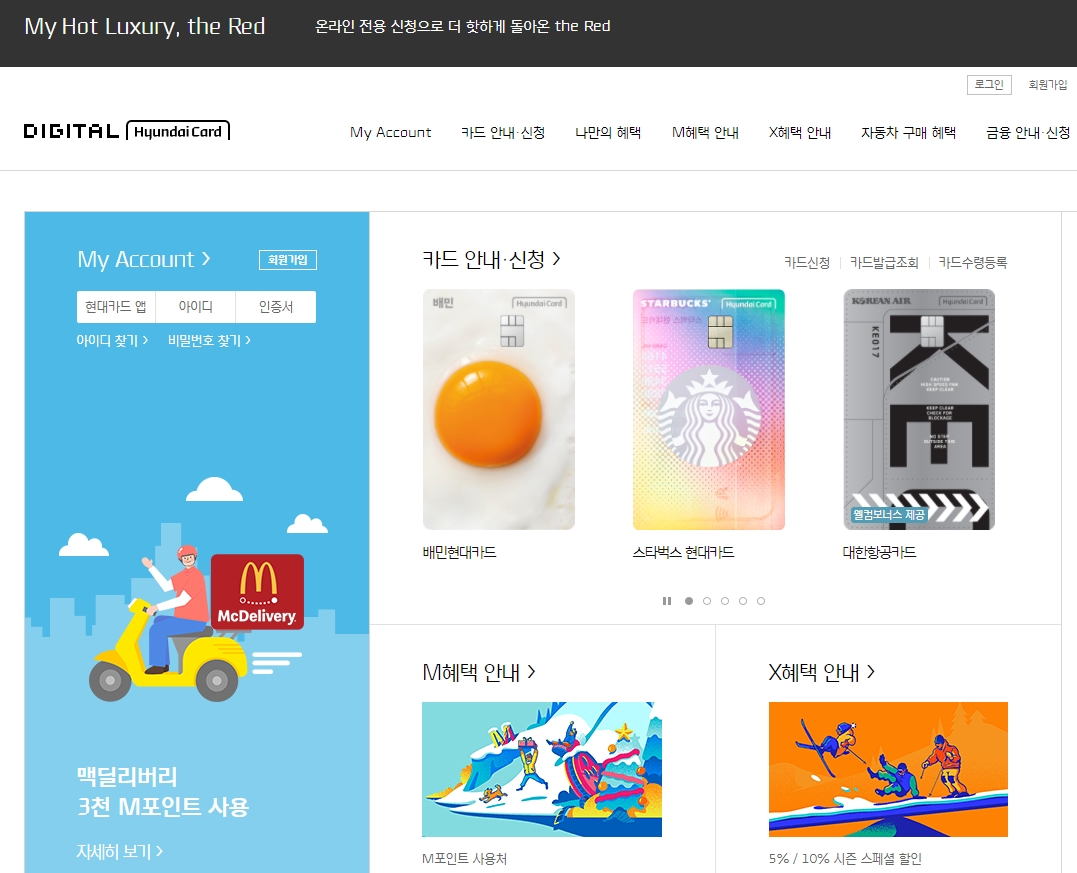This screenshot has width=1077, height=873.
Task: Expand M혜택 안내 section heading
Action: pyautogui.click(x=479, y=672)
